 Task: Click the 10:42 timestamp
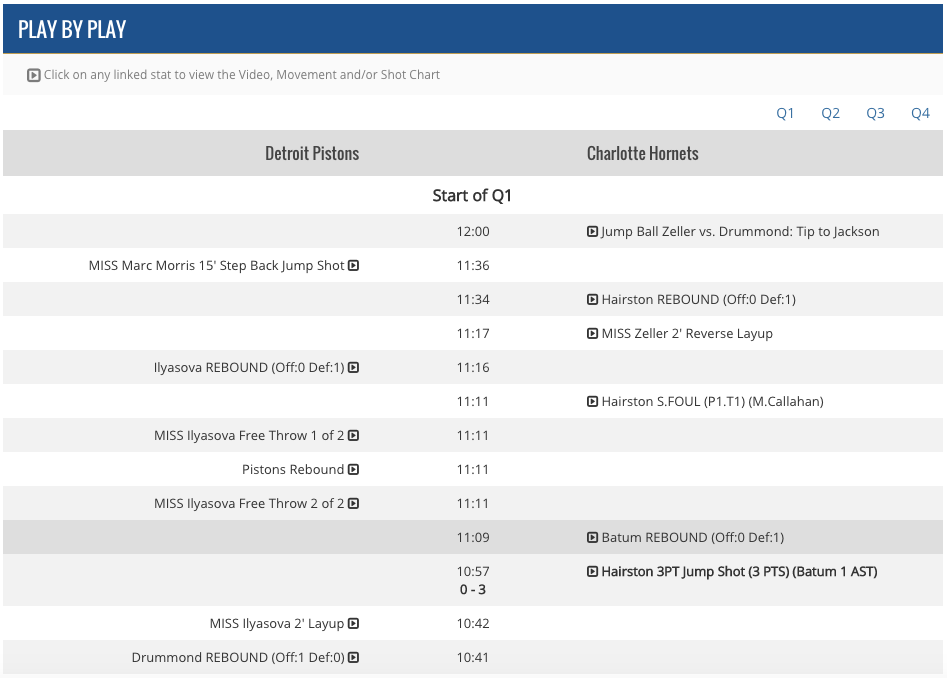473,624
